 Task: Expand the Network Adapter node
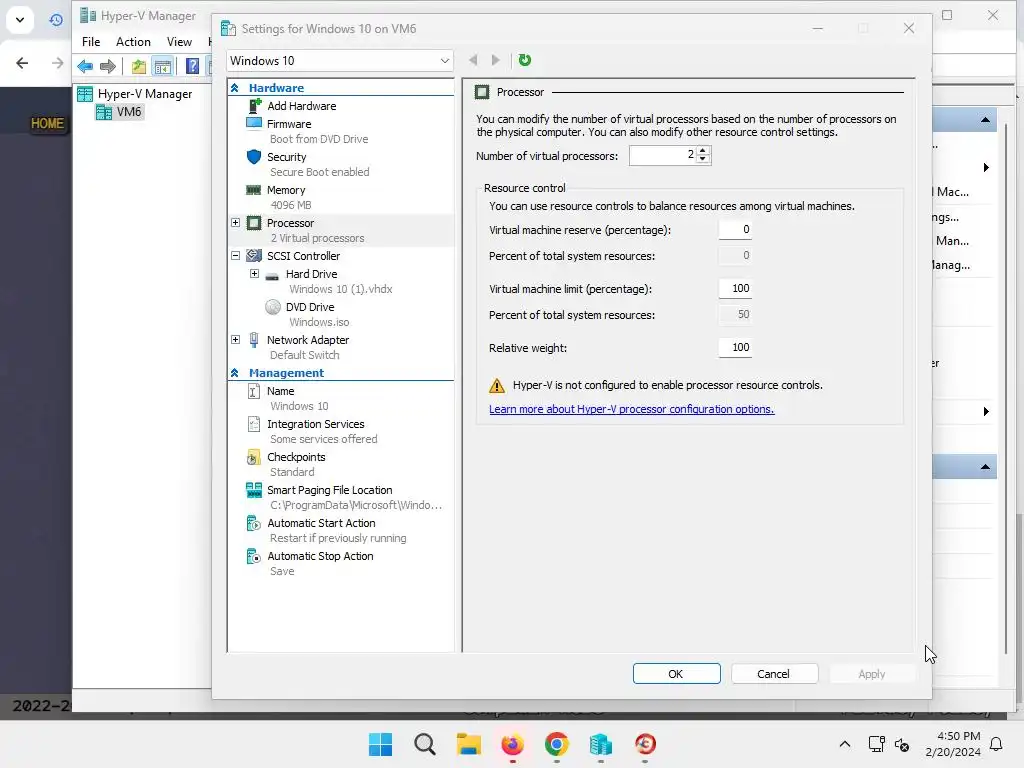(x=236, y=340)
